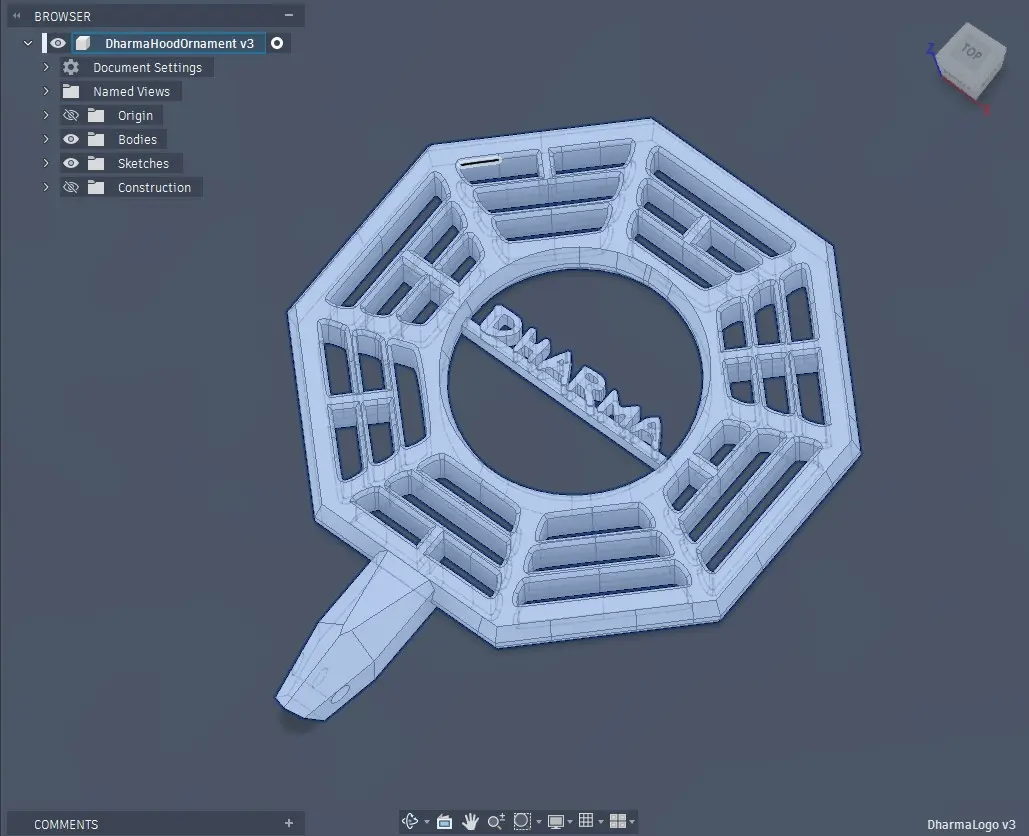Hide the Bodies folder
Image resolution: width=1029 pixels, height=836 pixels.
(71, 139)
